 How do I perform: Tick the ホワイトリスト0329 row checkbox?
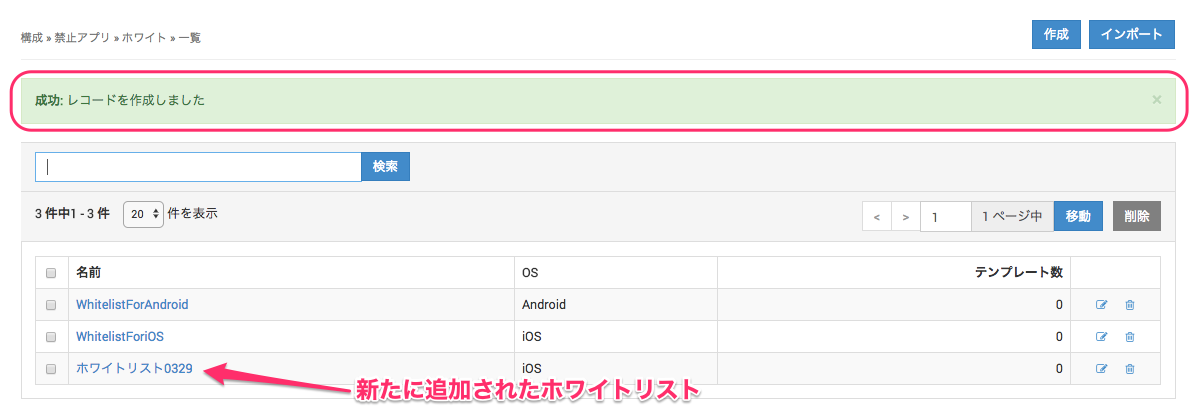tap(51, 369)
